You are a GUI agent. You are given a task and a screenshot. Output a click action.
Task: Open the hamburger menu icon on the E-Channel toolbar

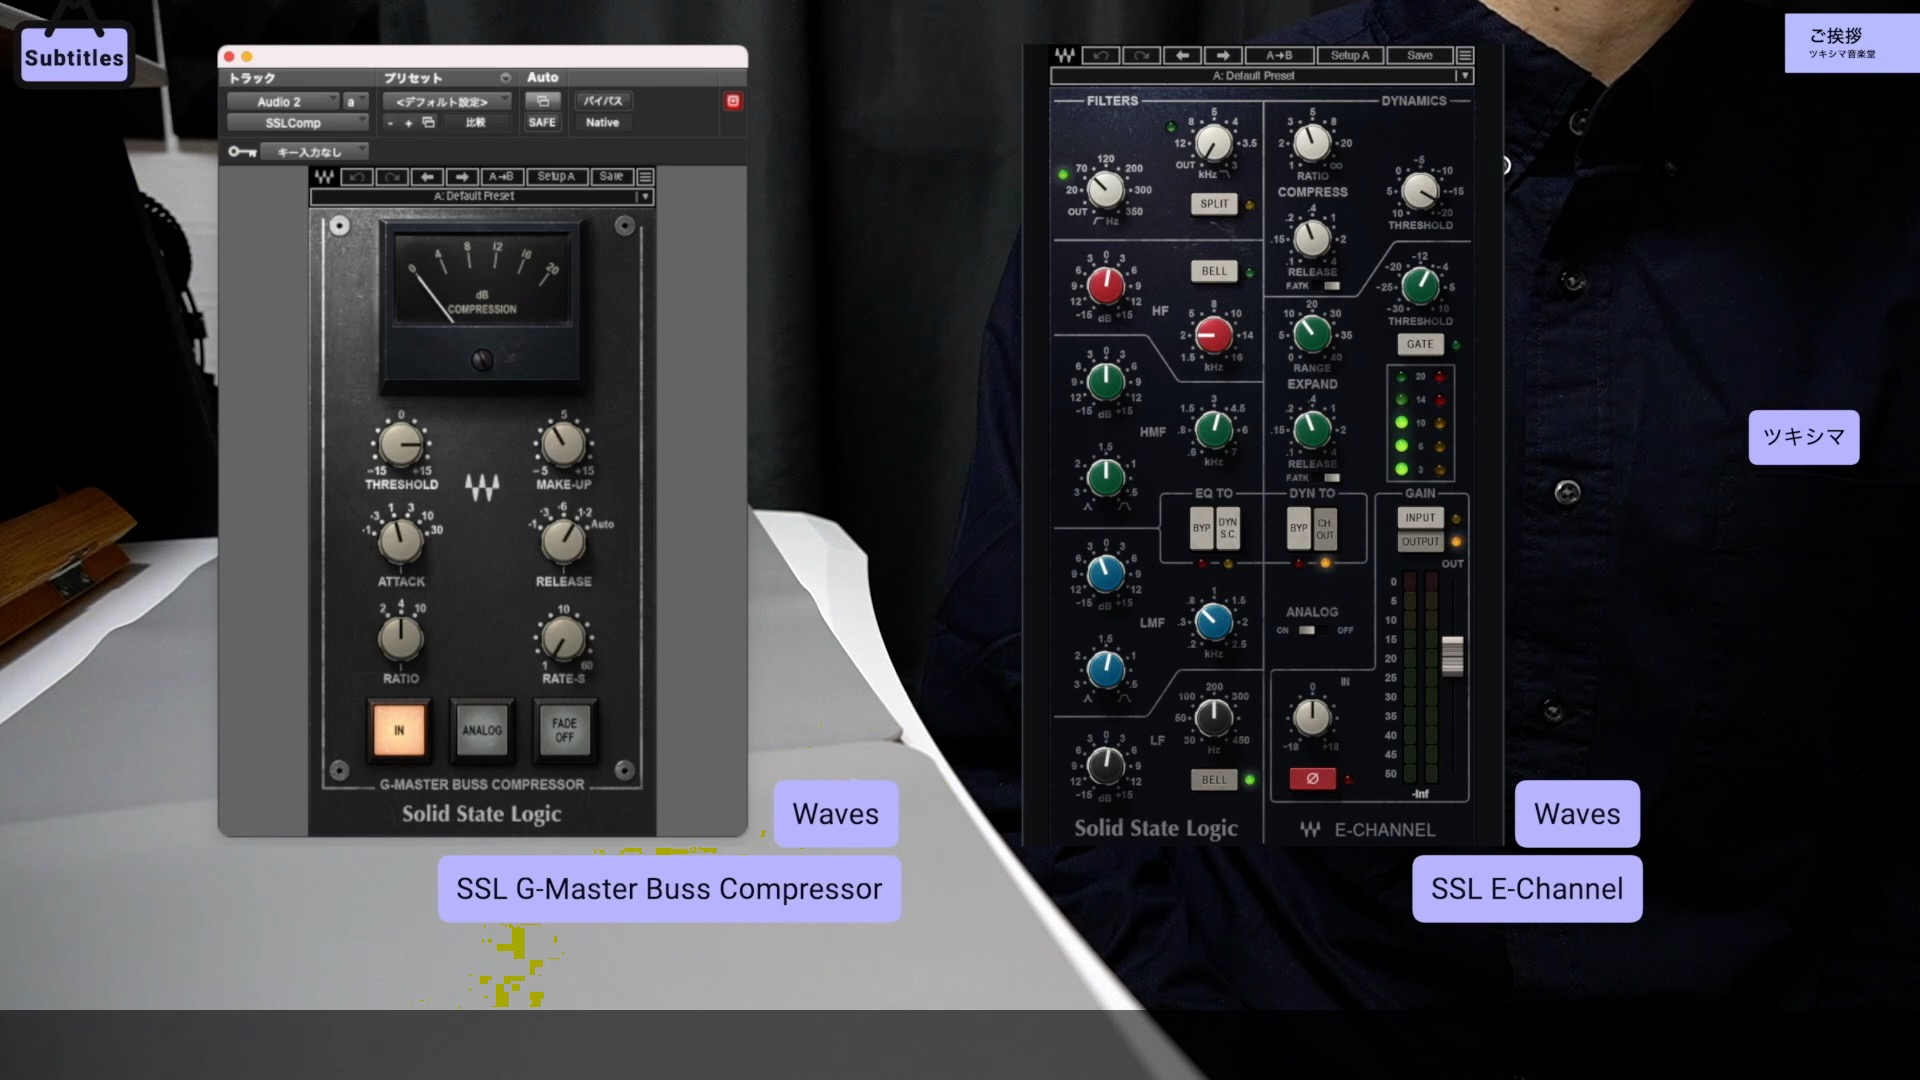(x=1463, y=55)
